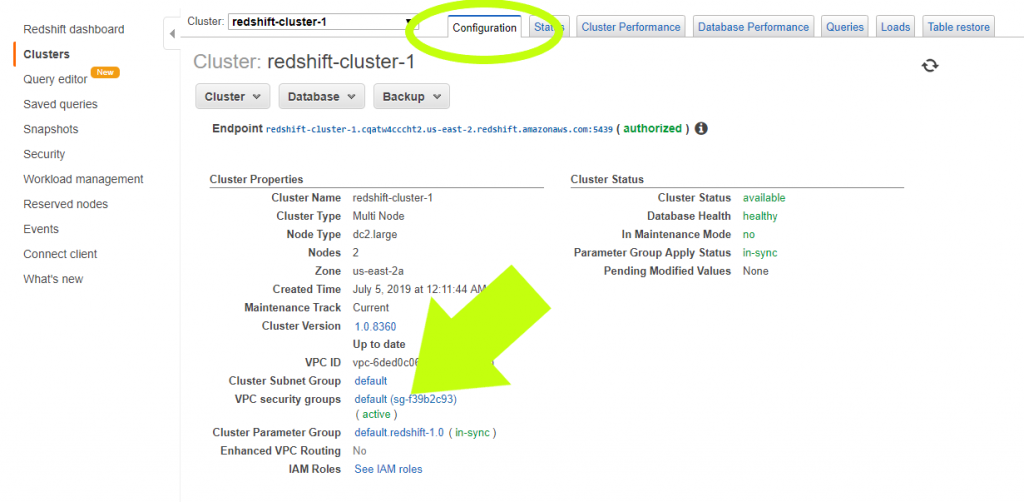Open the default Cluster Subnet Group link
This screenshot has width=1024, height=502.
tap(370, 381)
